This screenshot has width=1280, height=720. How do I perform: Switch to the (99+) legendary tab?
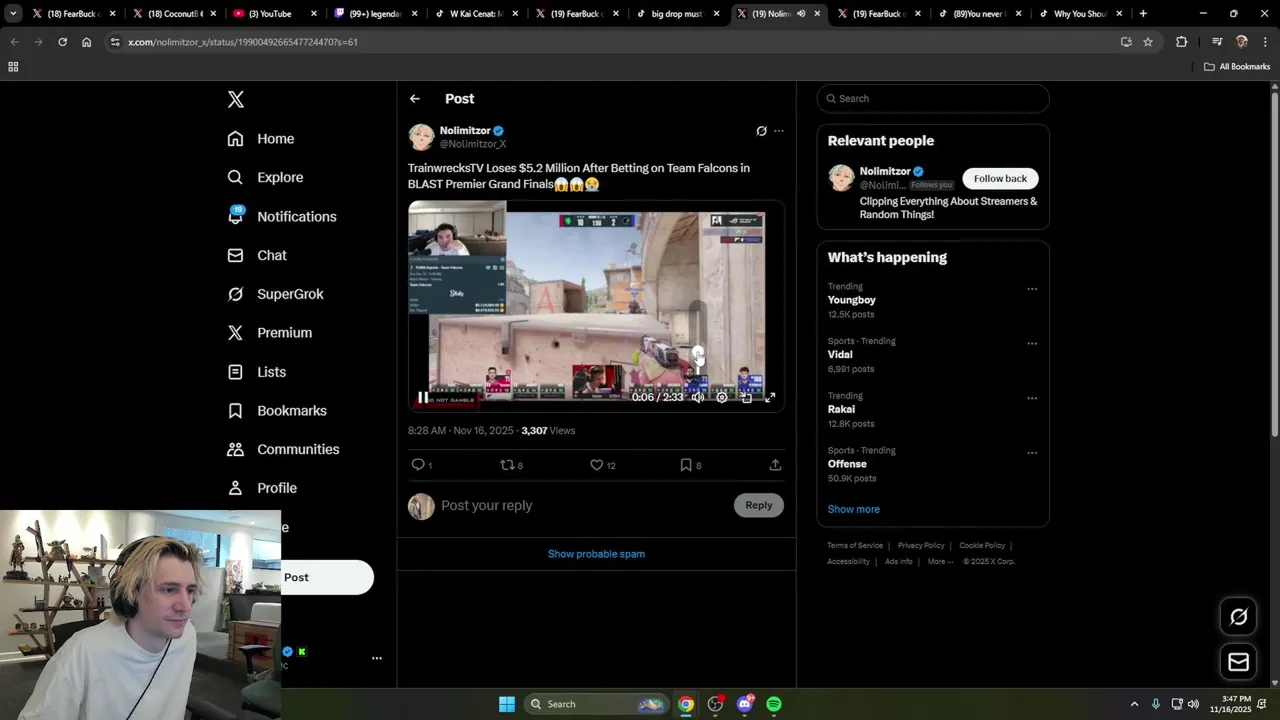pos(374,14)
